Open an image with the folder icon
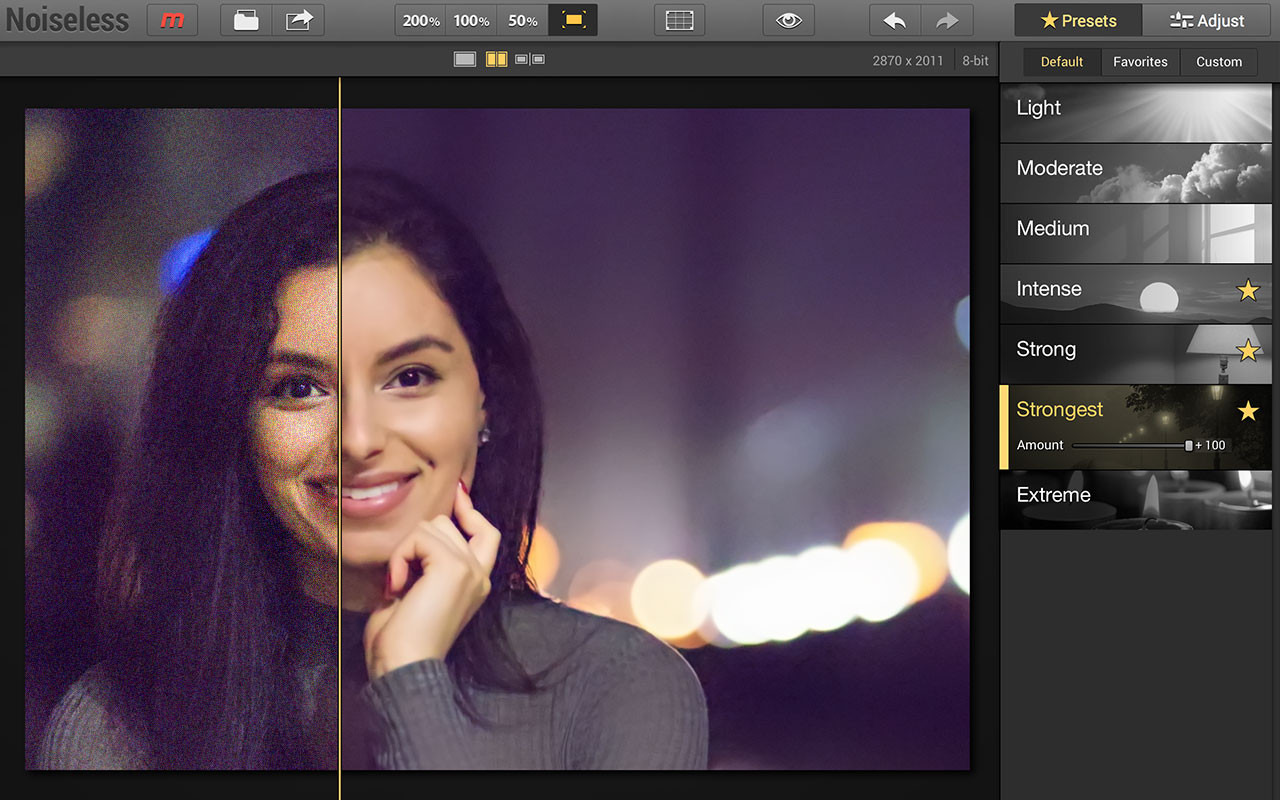 (246, 20)
